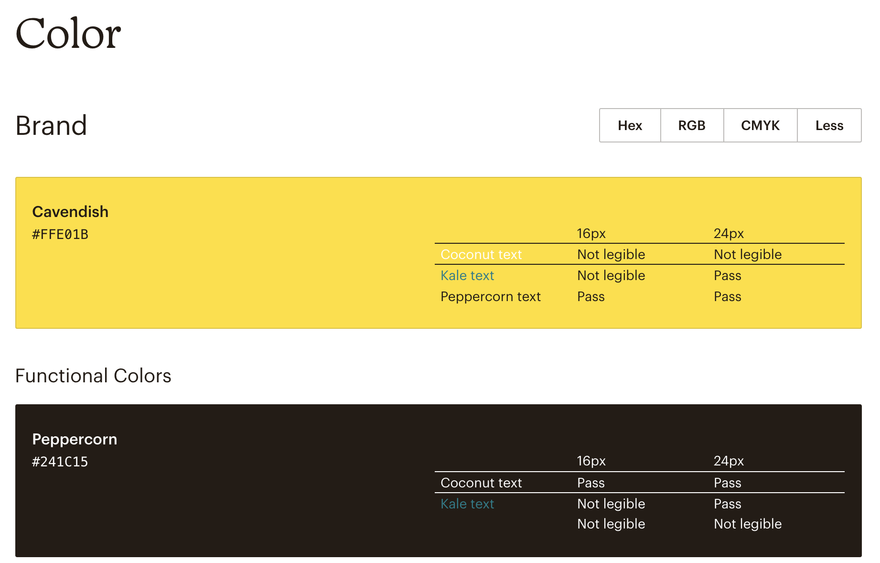Click Coconut text row on Cavendish swatch
Image resolution: width=880 pixels, height=563 pixels.
[481, 255]
